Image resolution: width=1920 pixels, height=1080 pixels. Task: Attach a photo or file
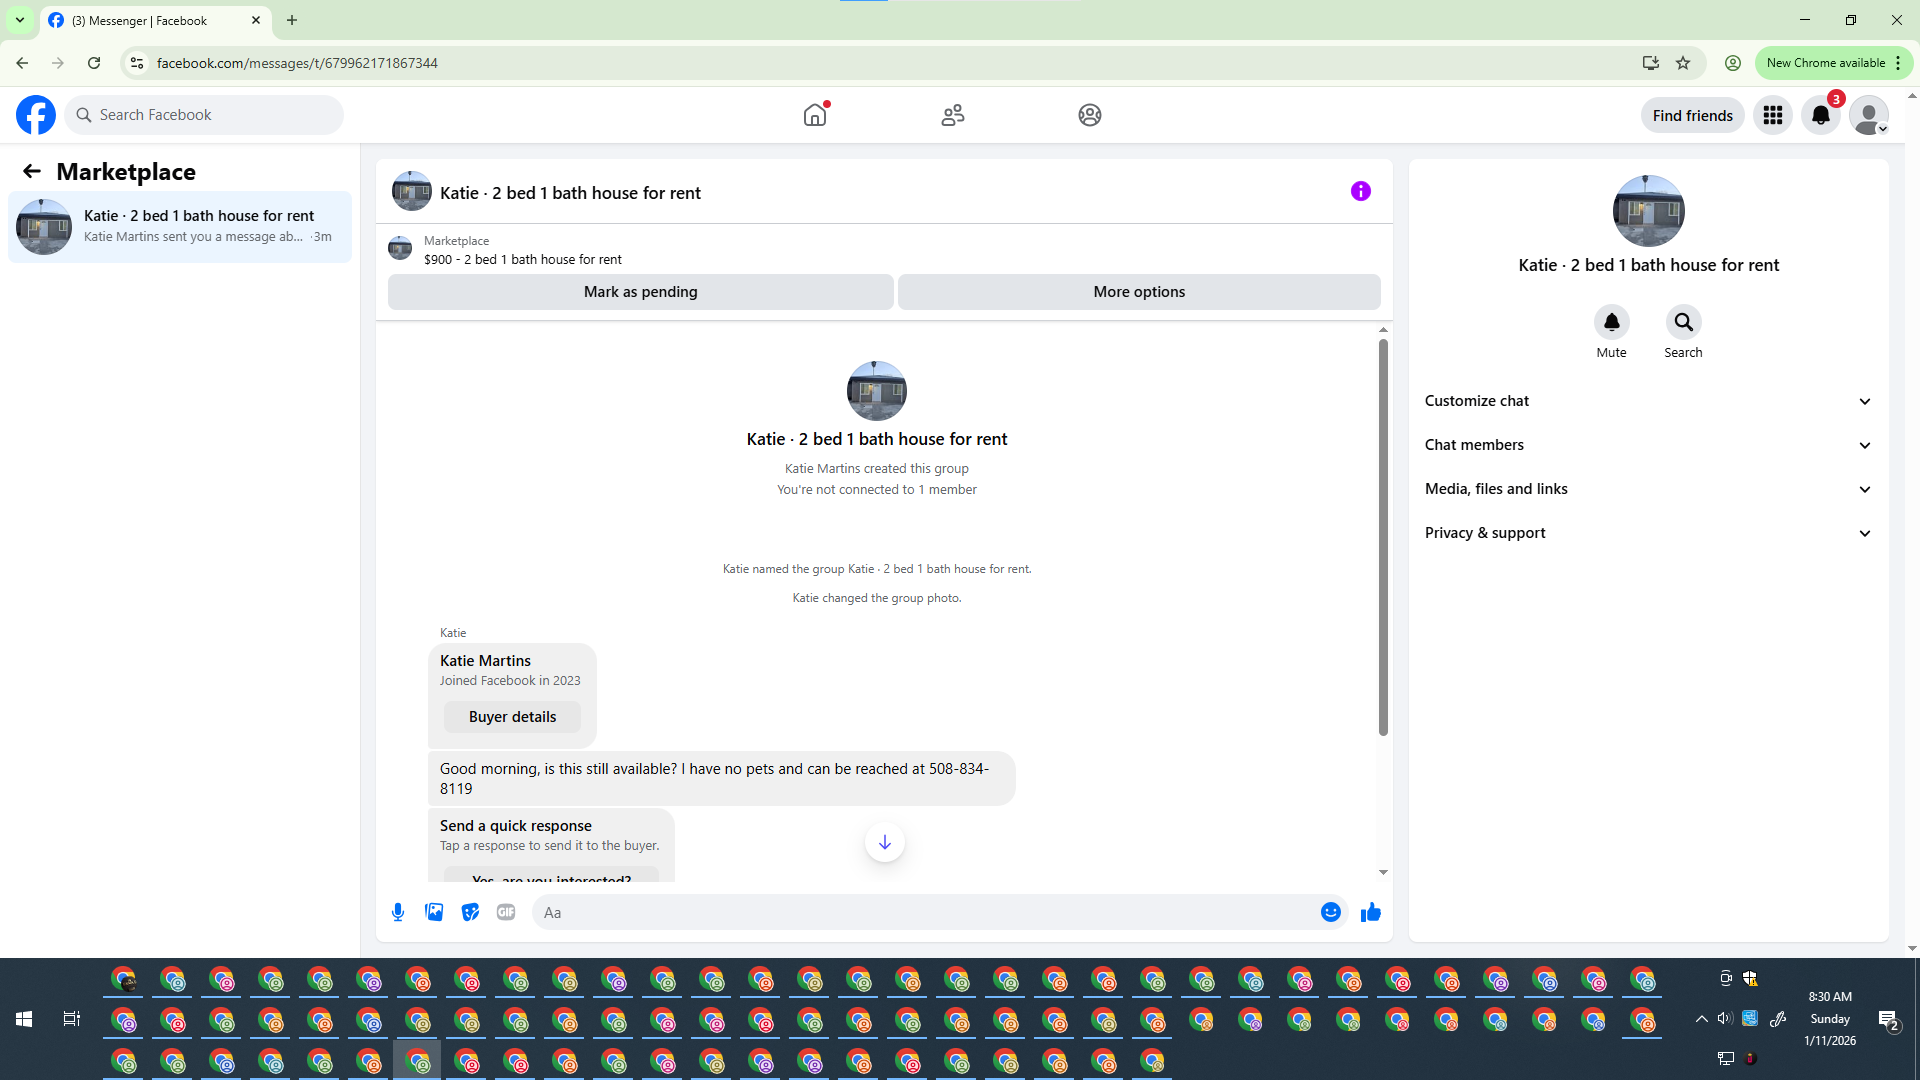tap(434, 912)
